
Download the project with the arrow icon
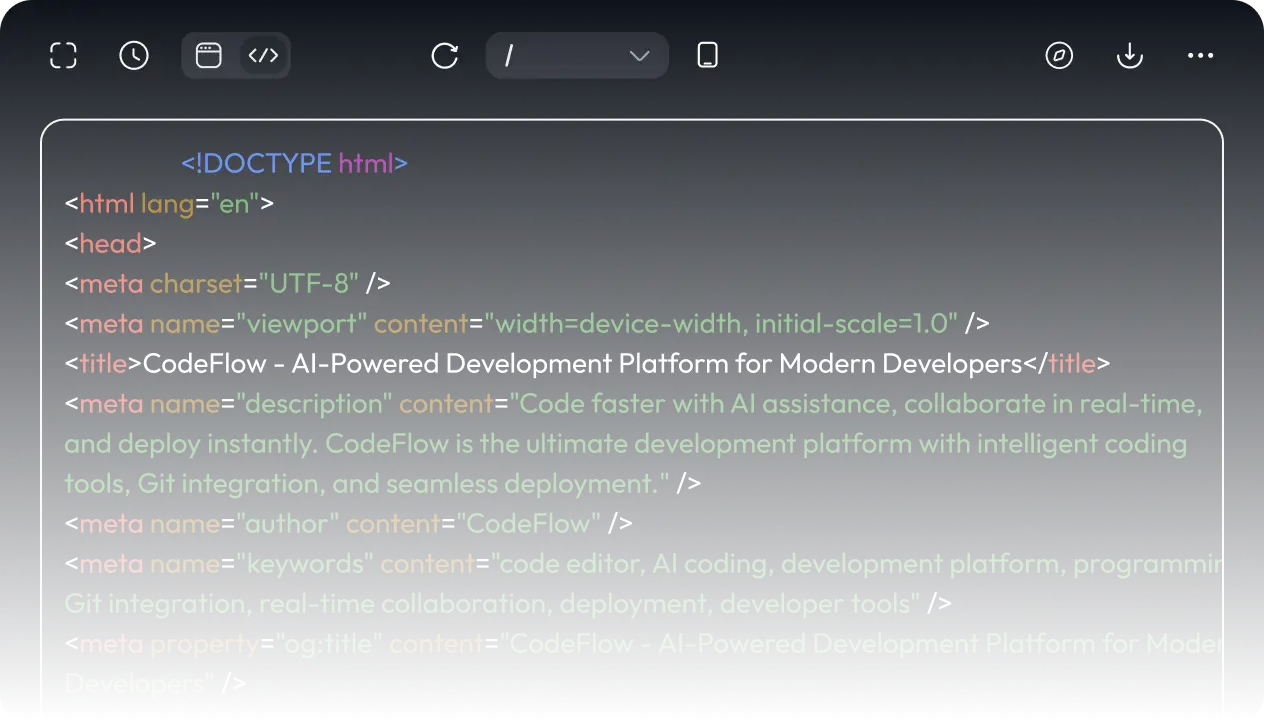[1129, 56]
